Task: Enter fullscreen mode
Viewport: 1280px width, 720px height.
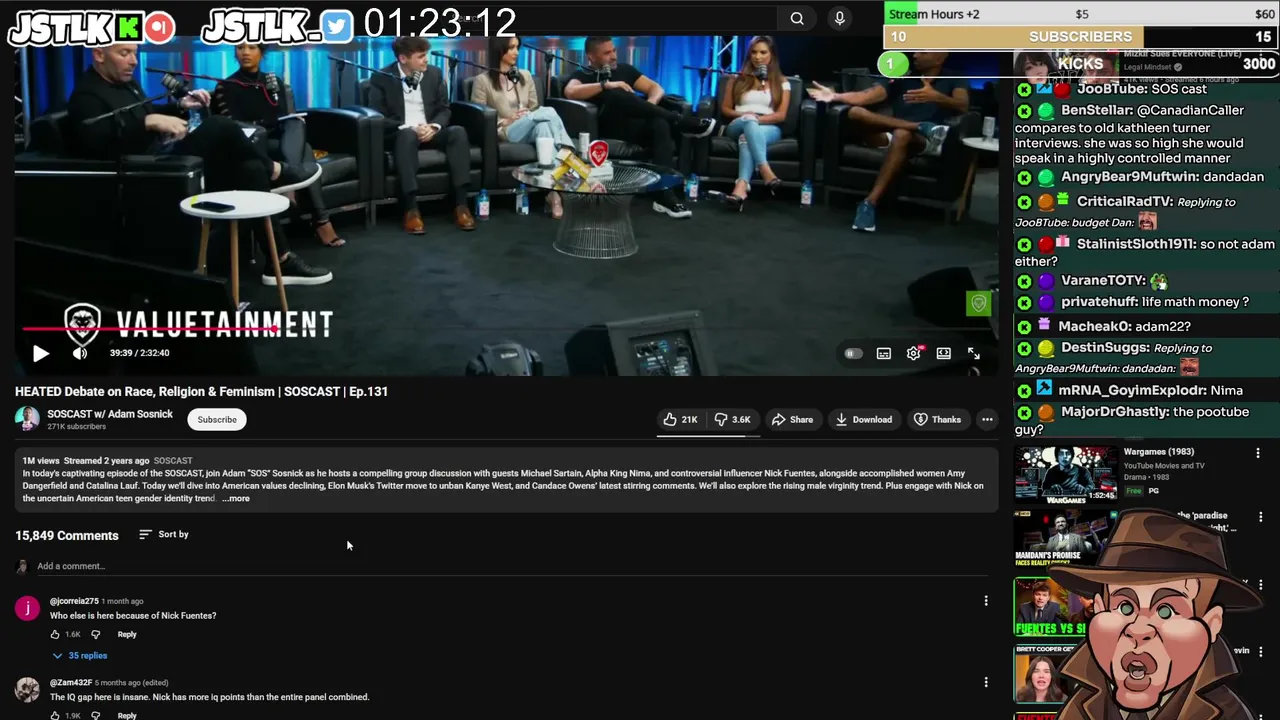Action: coord(974,353)
